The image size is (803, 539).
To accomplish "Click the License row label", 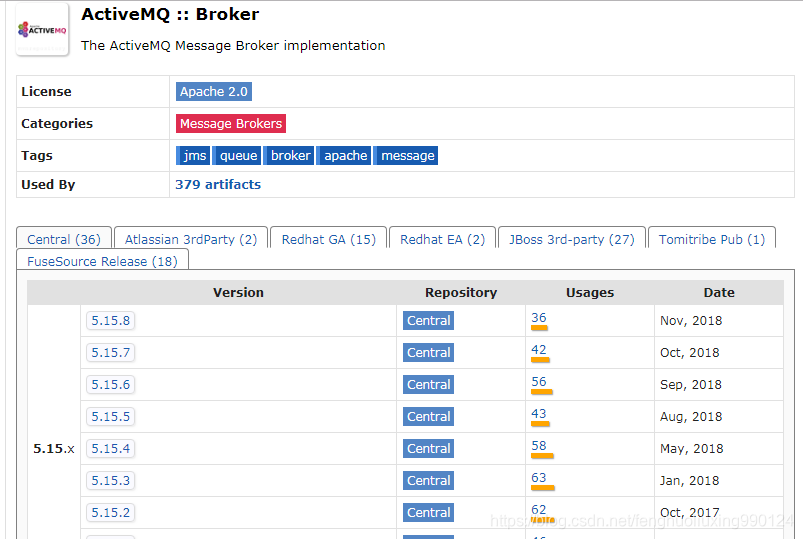I will coord(46,92).
